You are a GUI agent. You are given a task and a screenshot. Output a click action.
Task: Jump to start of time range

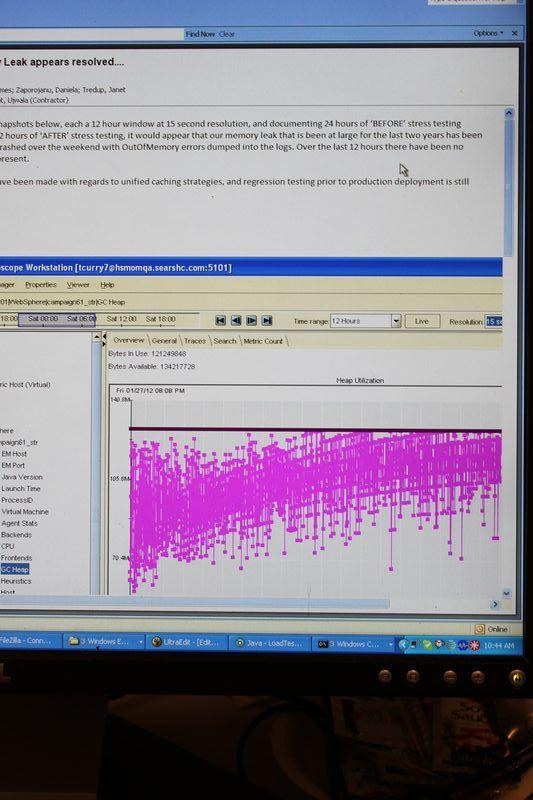(x=220, y=320)
